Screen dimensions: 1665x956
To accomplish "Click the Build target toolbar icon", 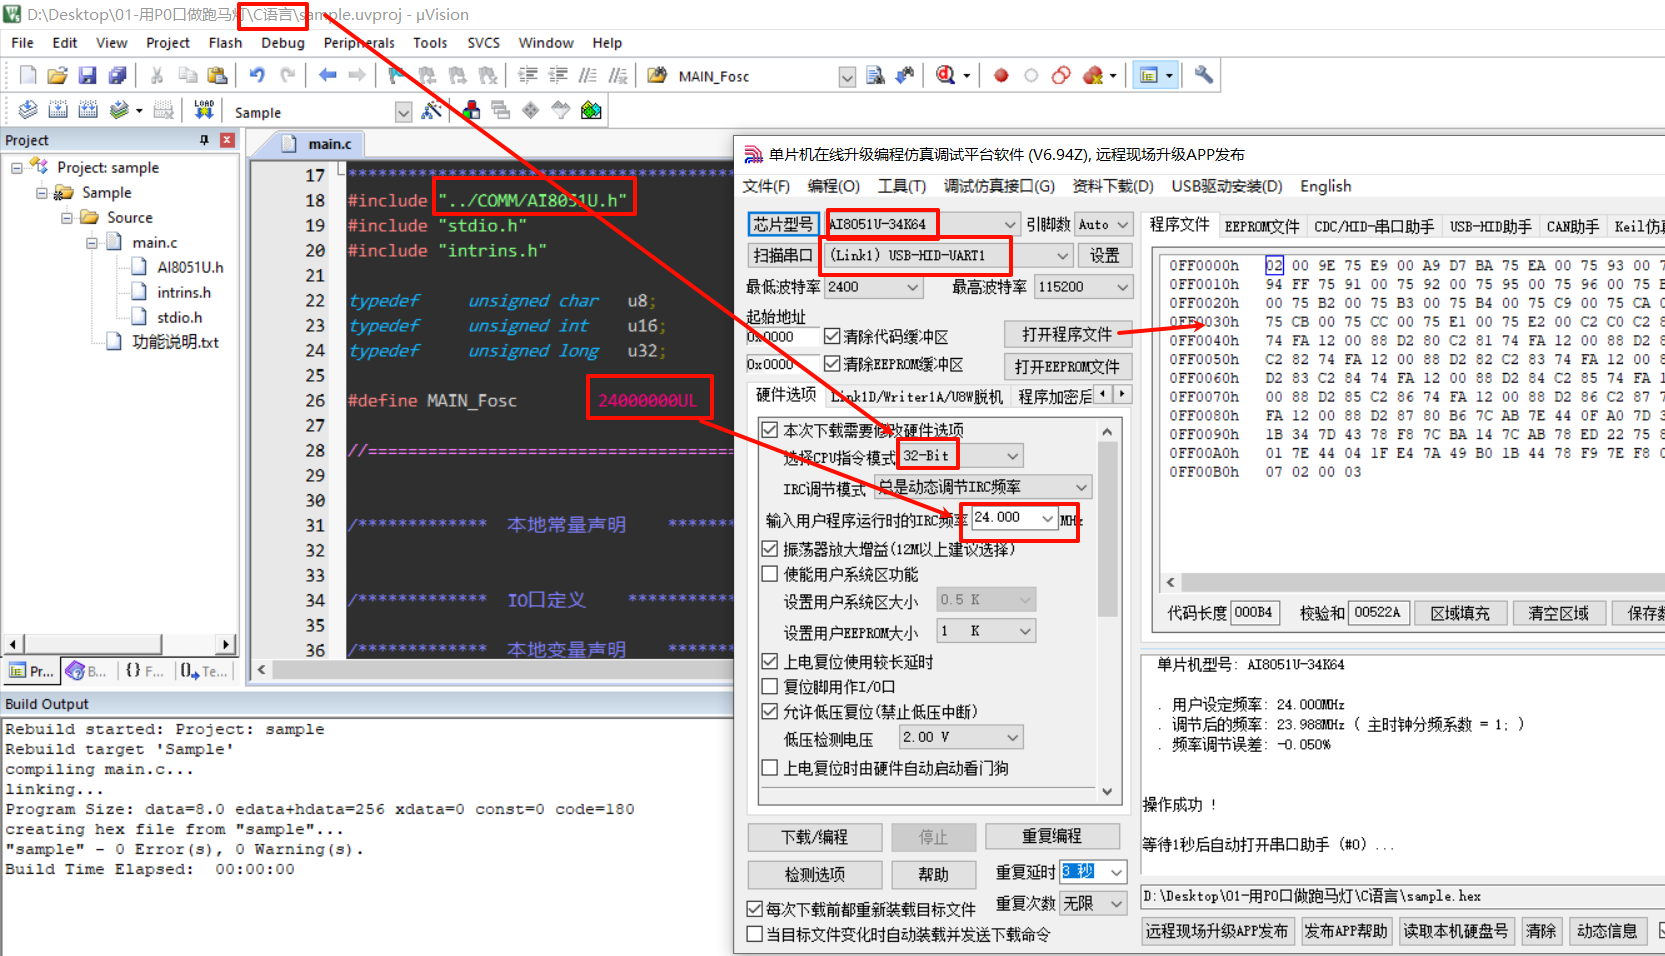I will click(58, 110).
